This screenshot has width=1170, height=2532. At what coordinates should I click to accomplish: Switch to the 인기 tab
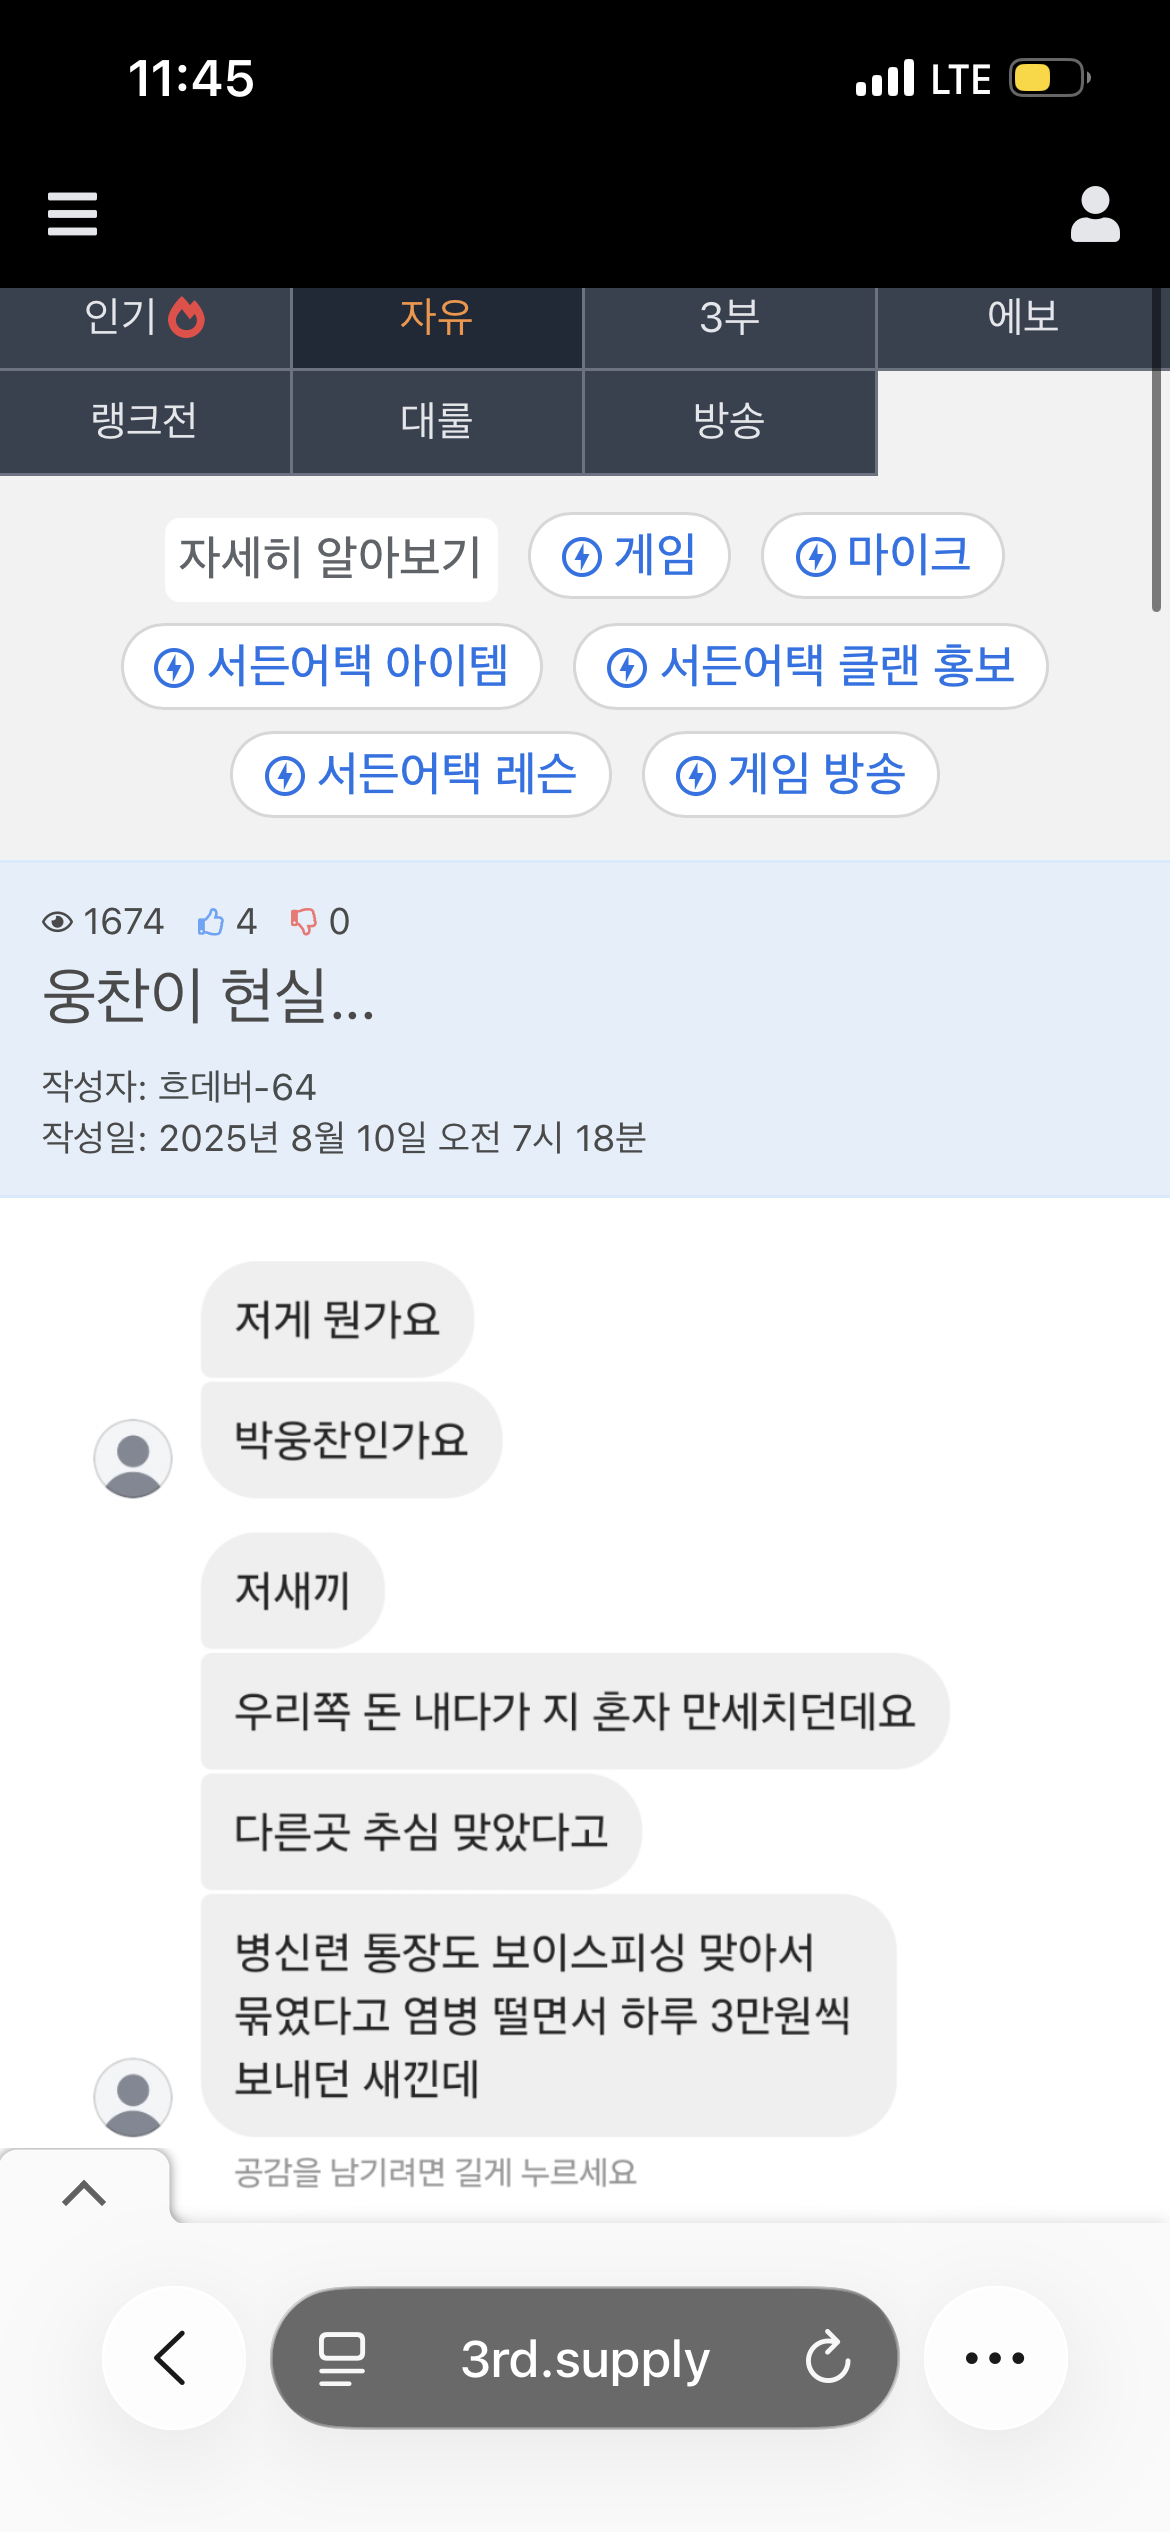(x=145, y=318)
